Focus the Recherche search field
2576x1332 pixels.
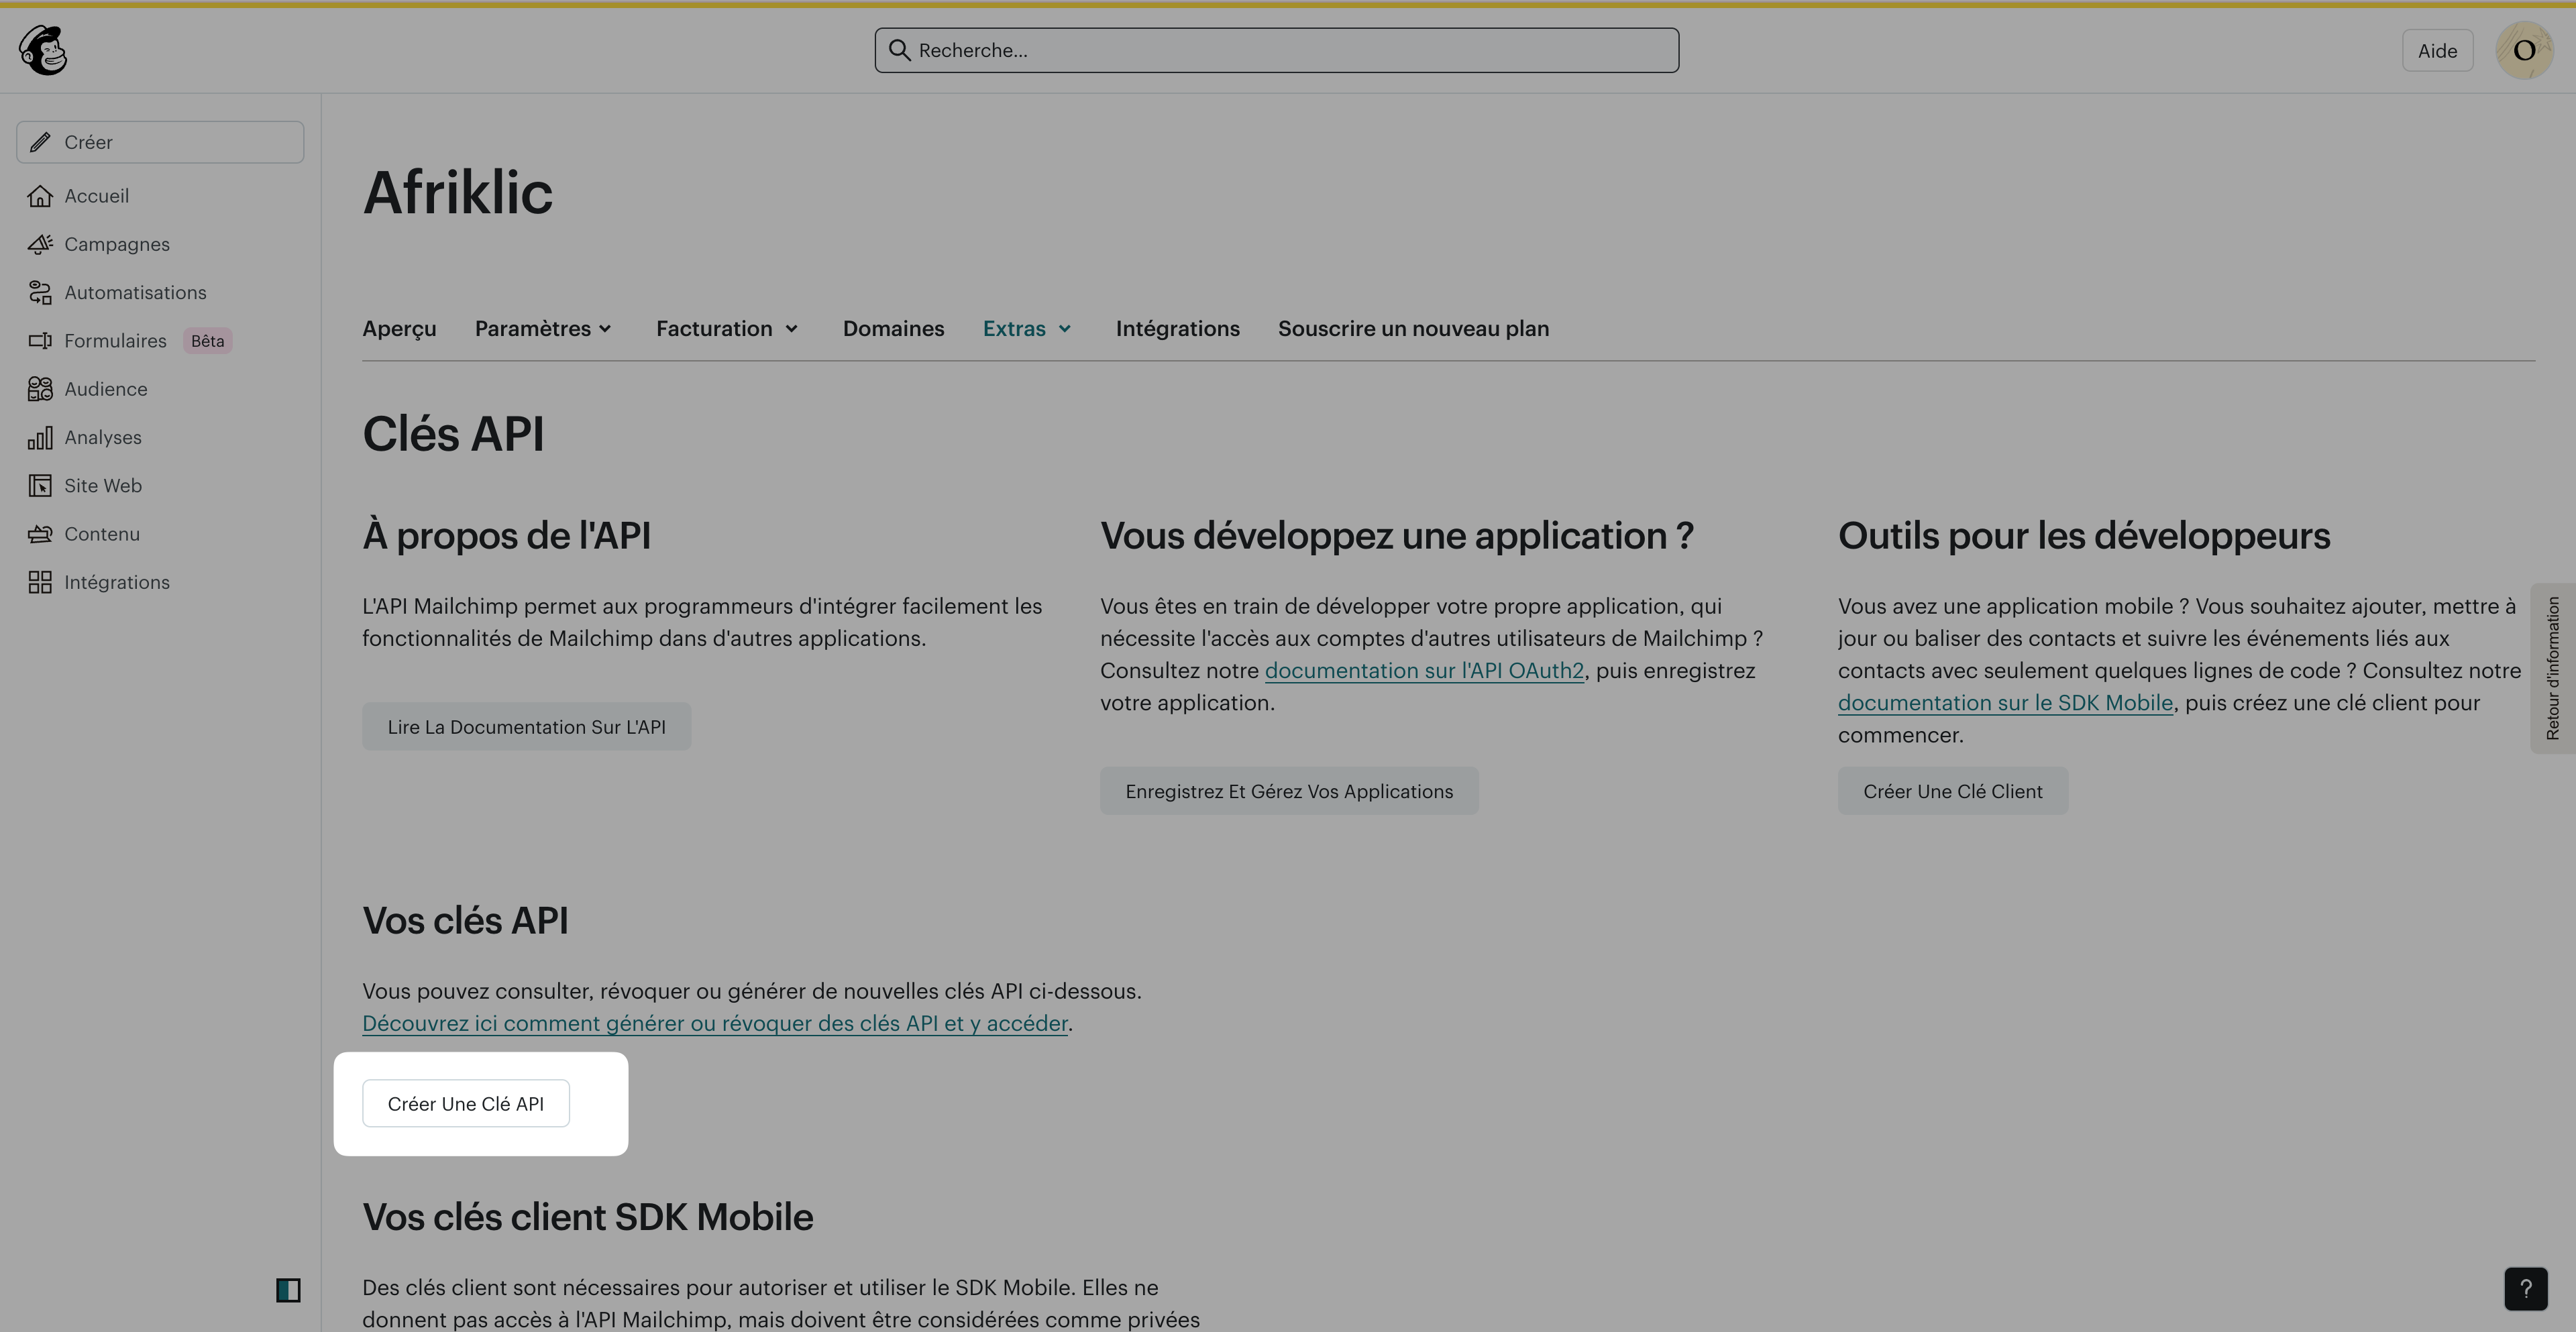(1276, 50)
